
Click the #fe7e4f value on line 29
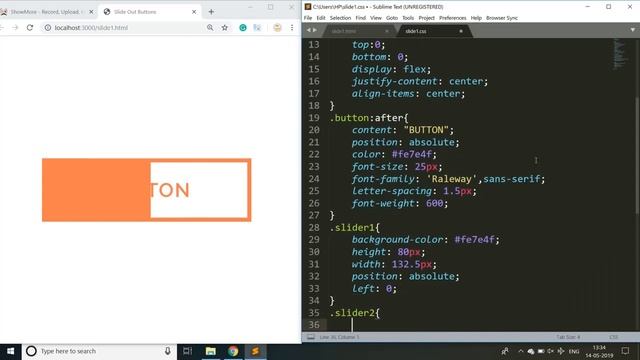pyautogui.click(x=474, y=240)
